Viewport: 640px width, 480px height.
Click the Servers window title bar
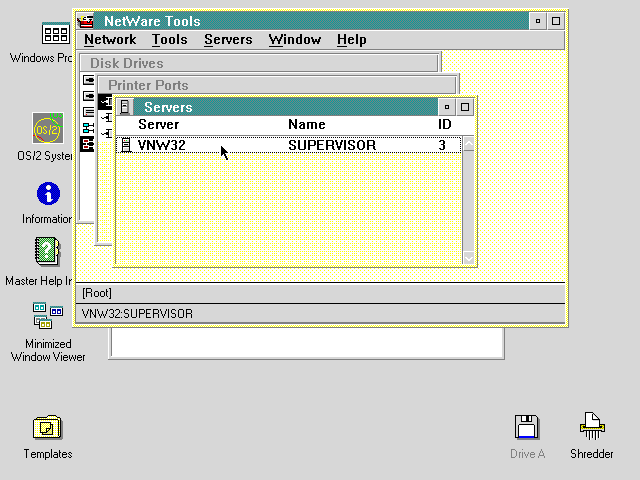coord(286,107)
